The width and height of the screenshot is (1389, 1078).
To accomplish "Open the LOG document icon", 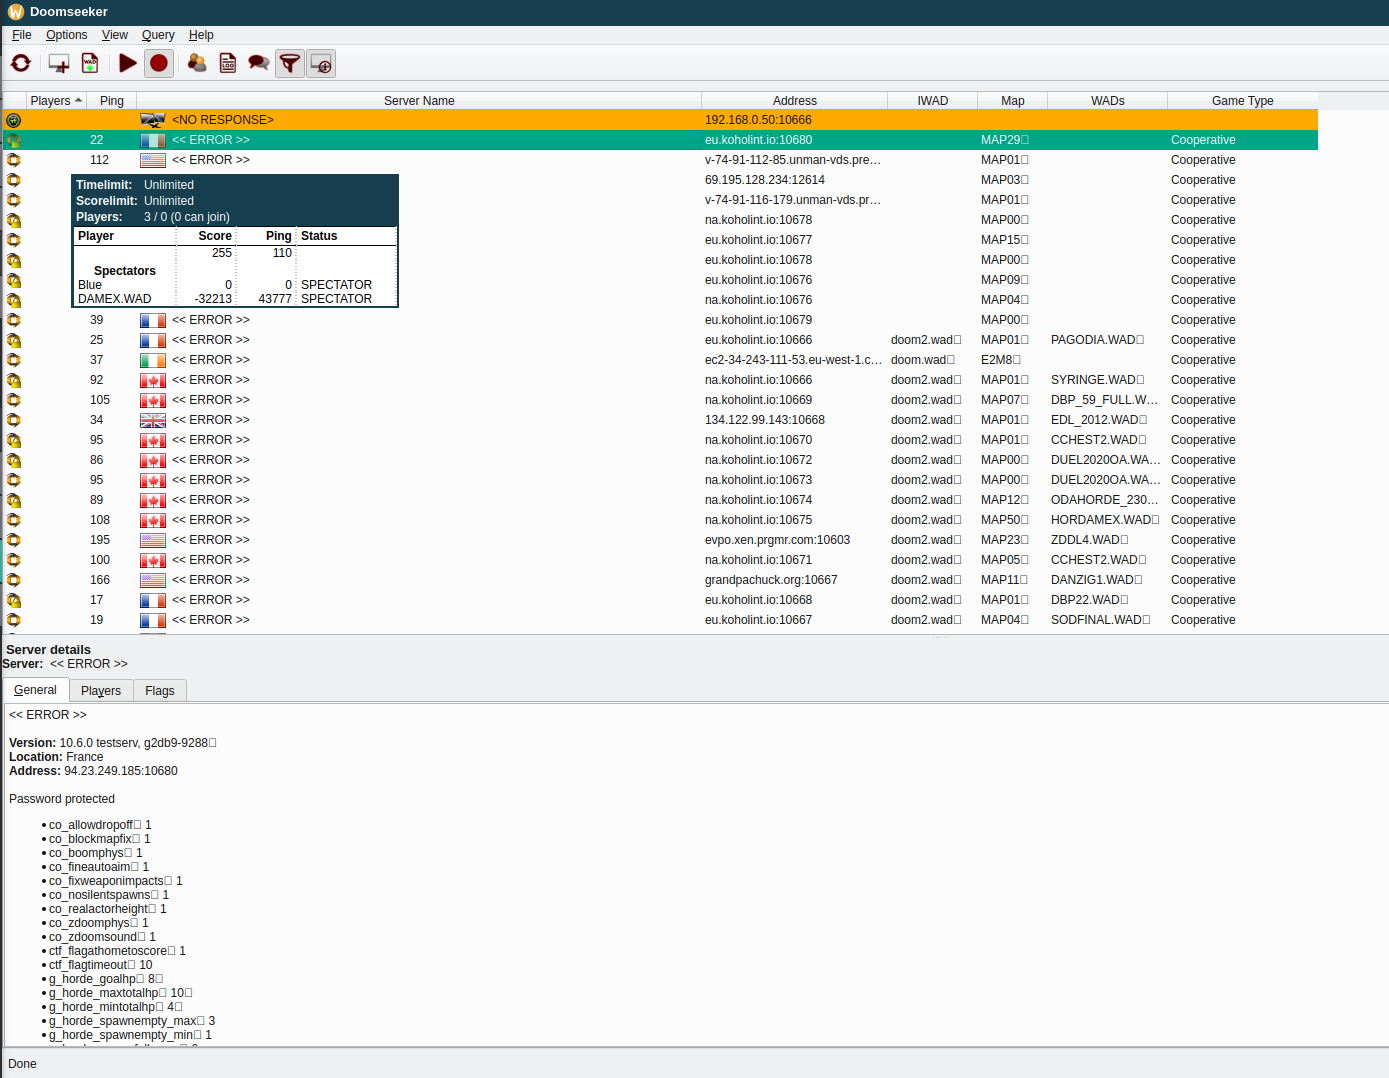I will (228, 63).
